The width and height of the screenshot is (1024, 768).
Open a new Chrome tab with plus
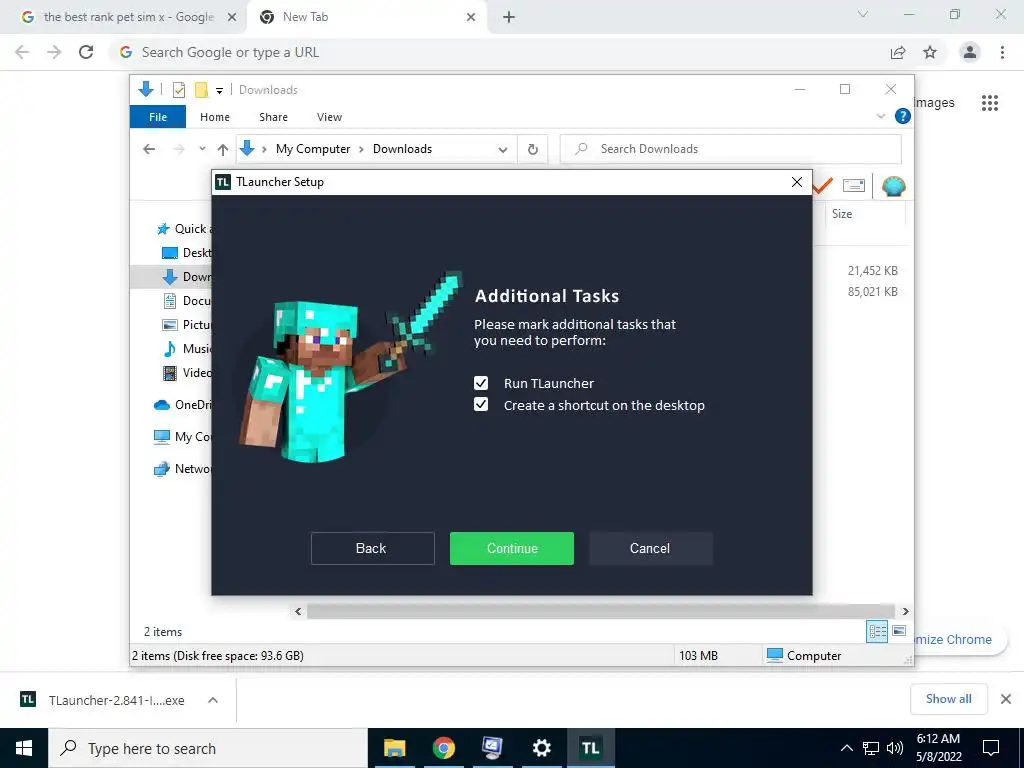coord(509,17)
